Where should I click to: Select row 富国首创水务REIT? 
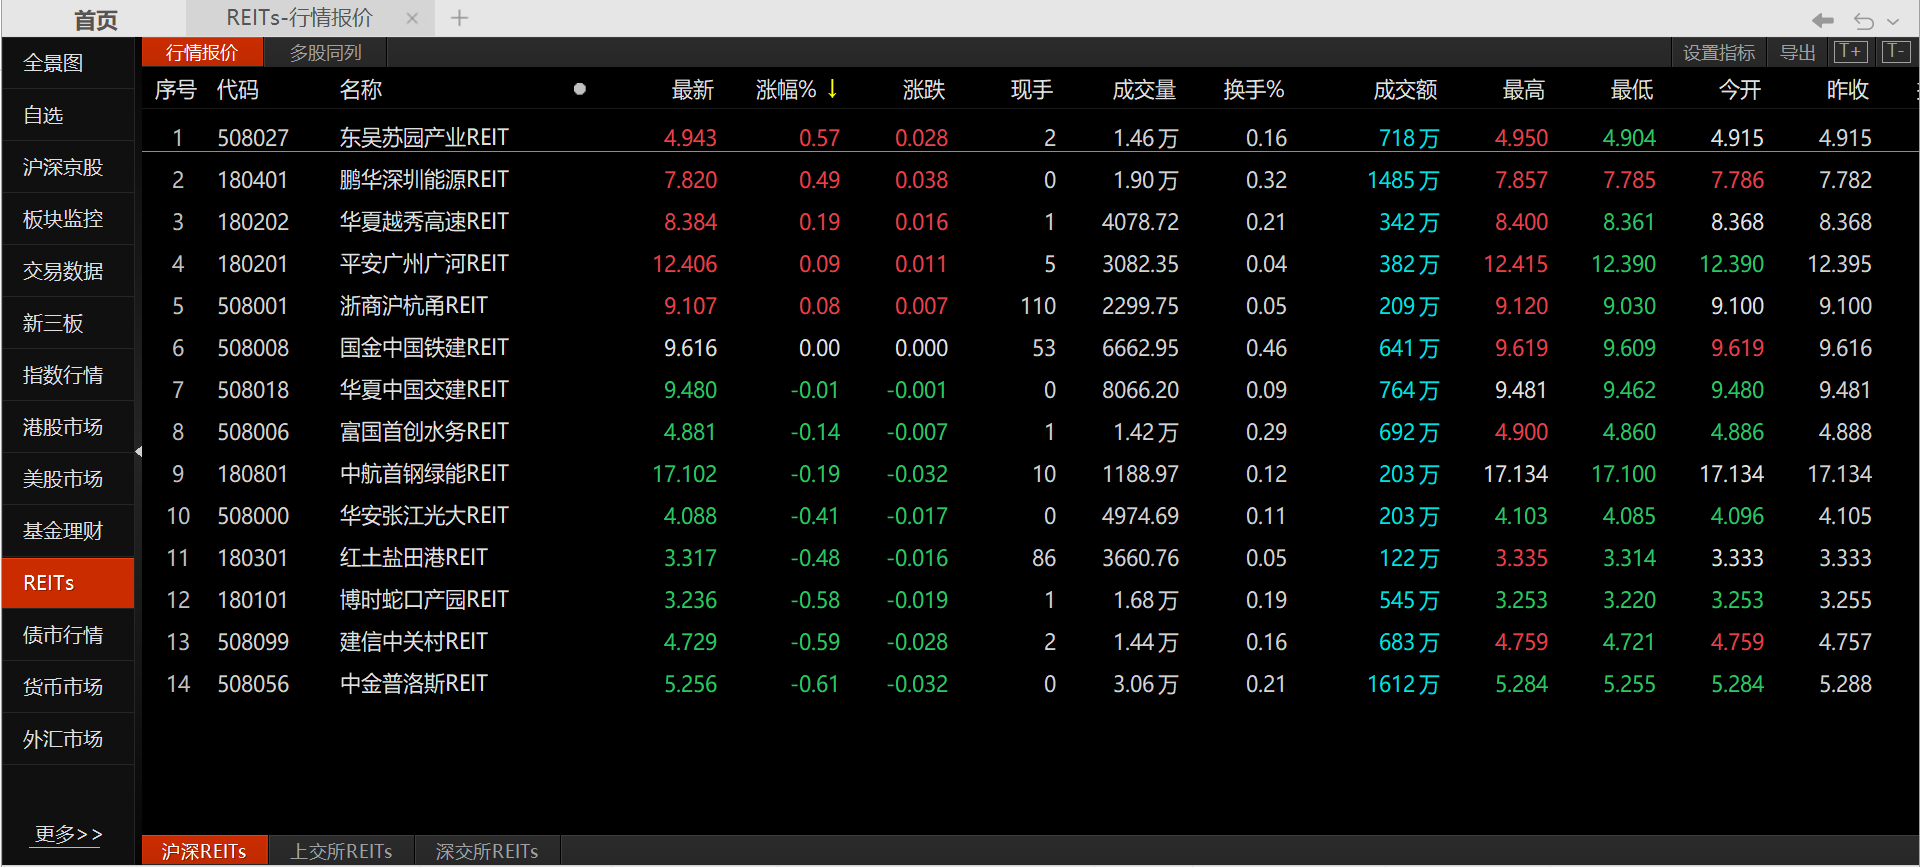coord(1030,432)
